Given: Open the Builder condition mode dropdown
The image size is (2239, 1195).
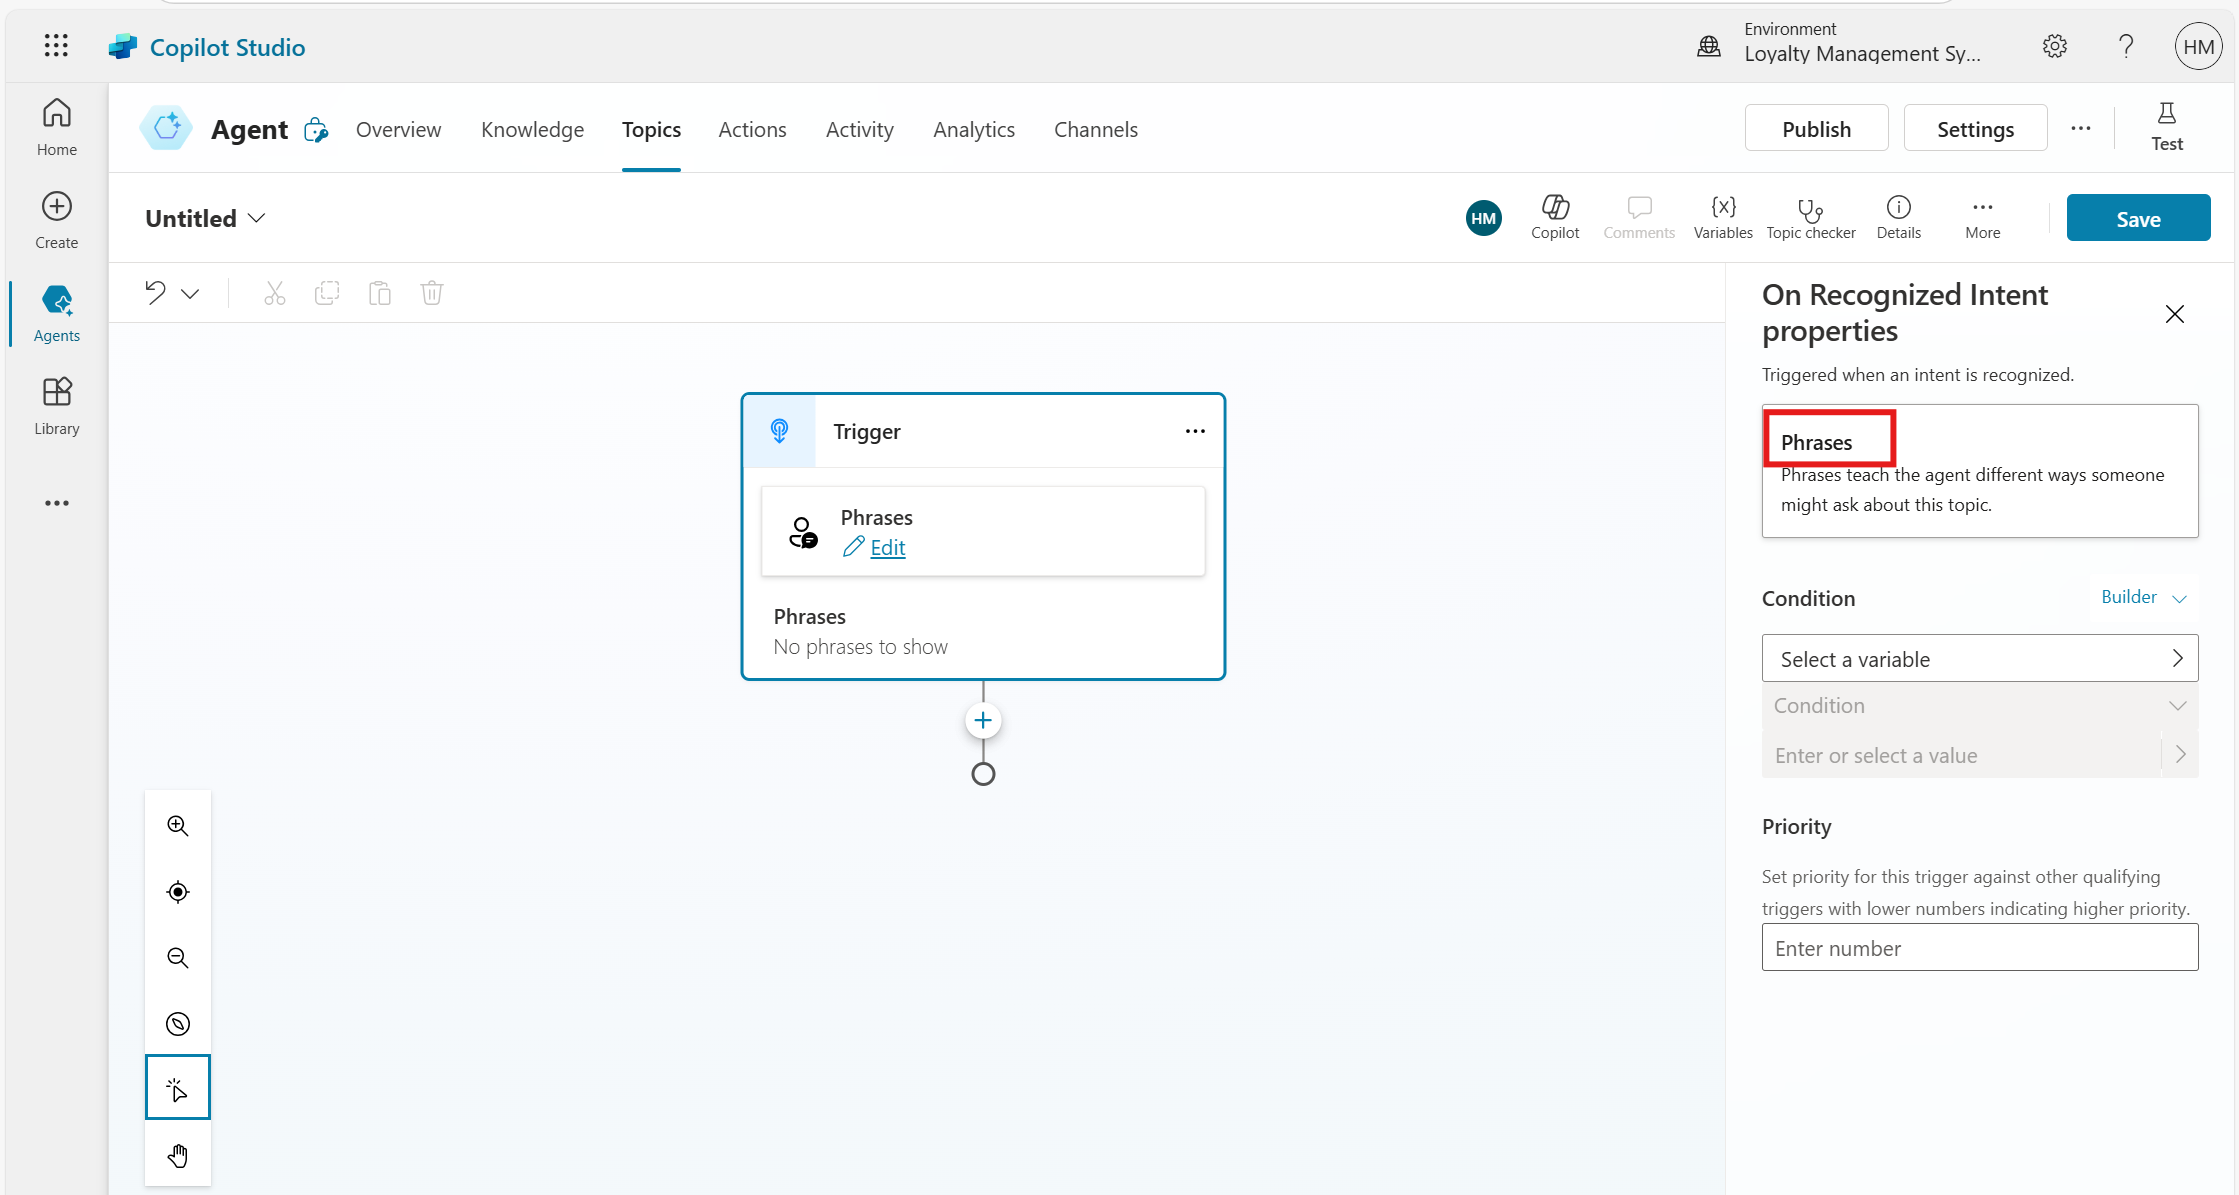Looking at the screenshot, I should pyautogui.click(x=2144, y=597).
